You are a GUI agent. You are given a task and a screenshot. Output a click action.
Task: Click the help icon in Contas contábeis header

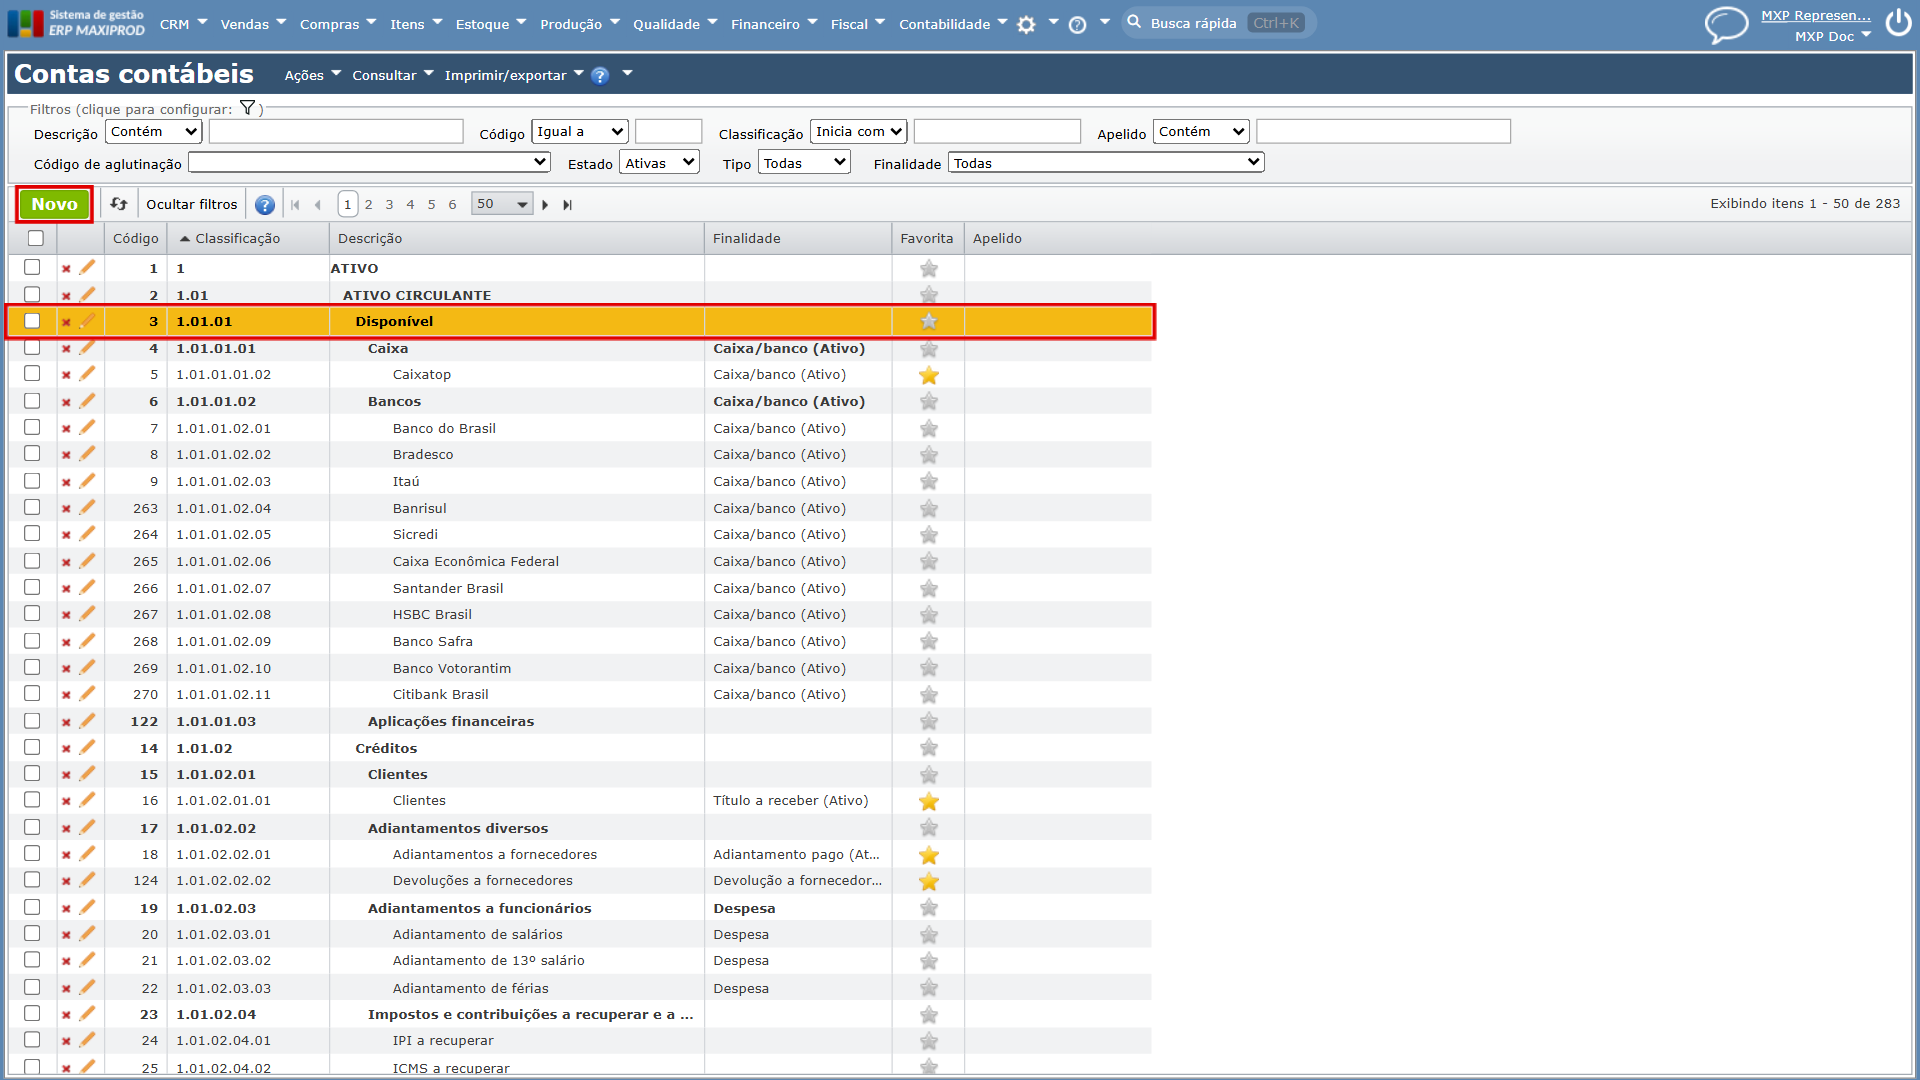pyautogui.click(x=599, y=76)
